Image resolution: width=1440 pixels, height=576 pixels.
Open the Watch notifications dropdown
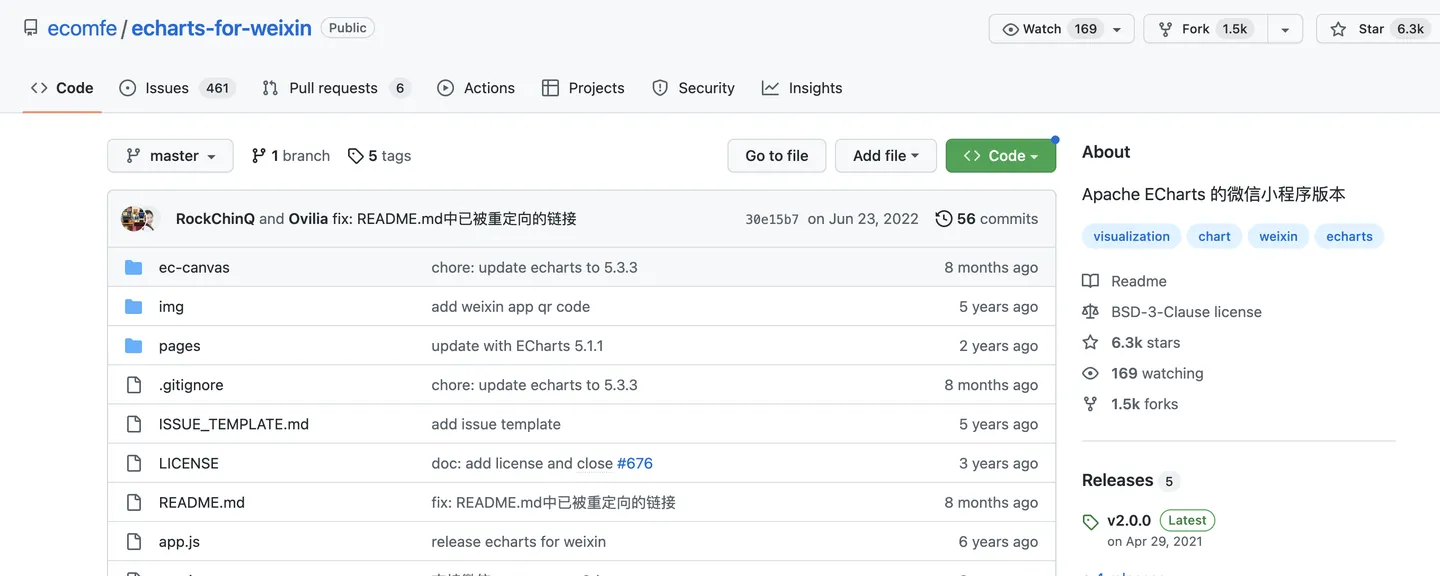tap(1061, 29)
